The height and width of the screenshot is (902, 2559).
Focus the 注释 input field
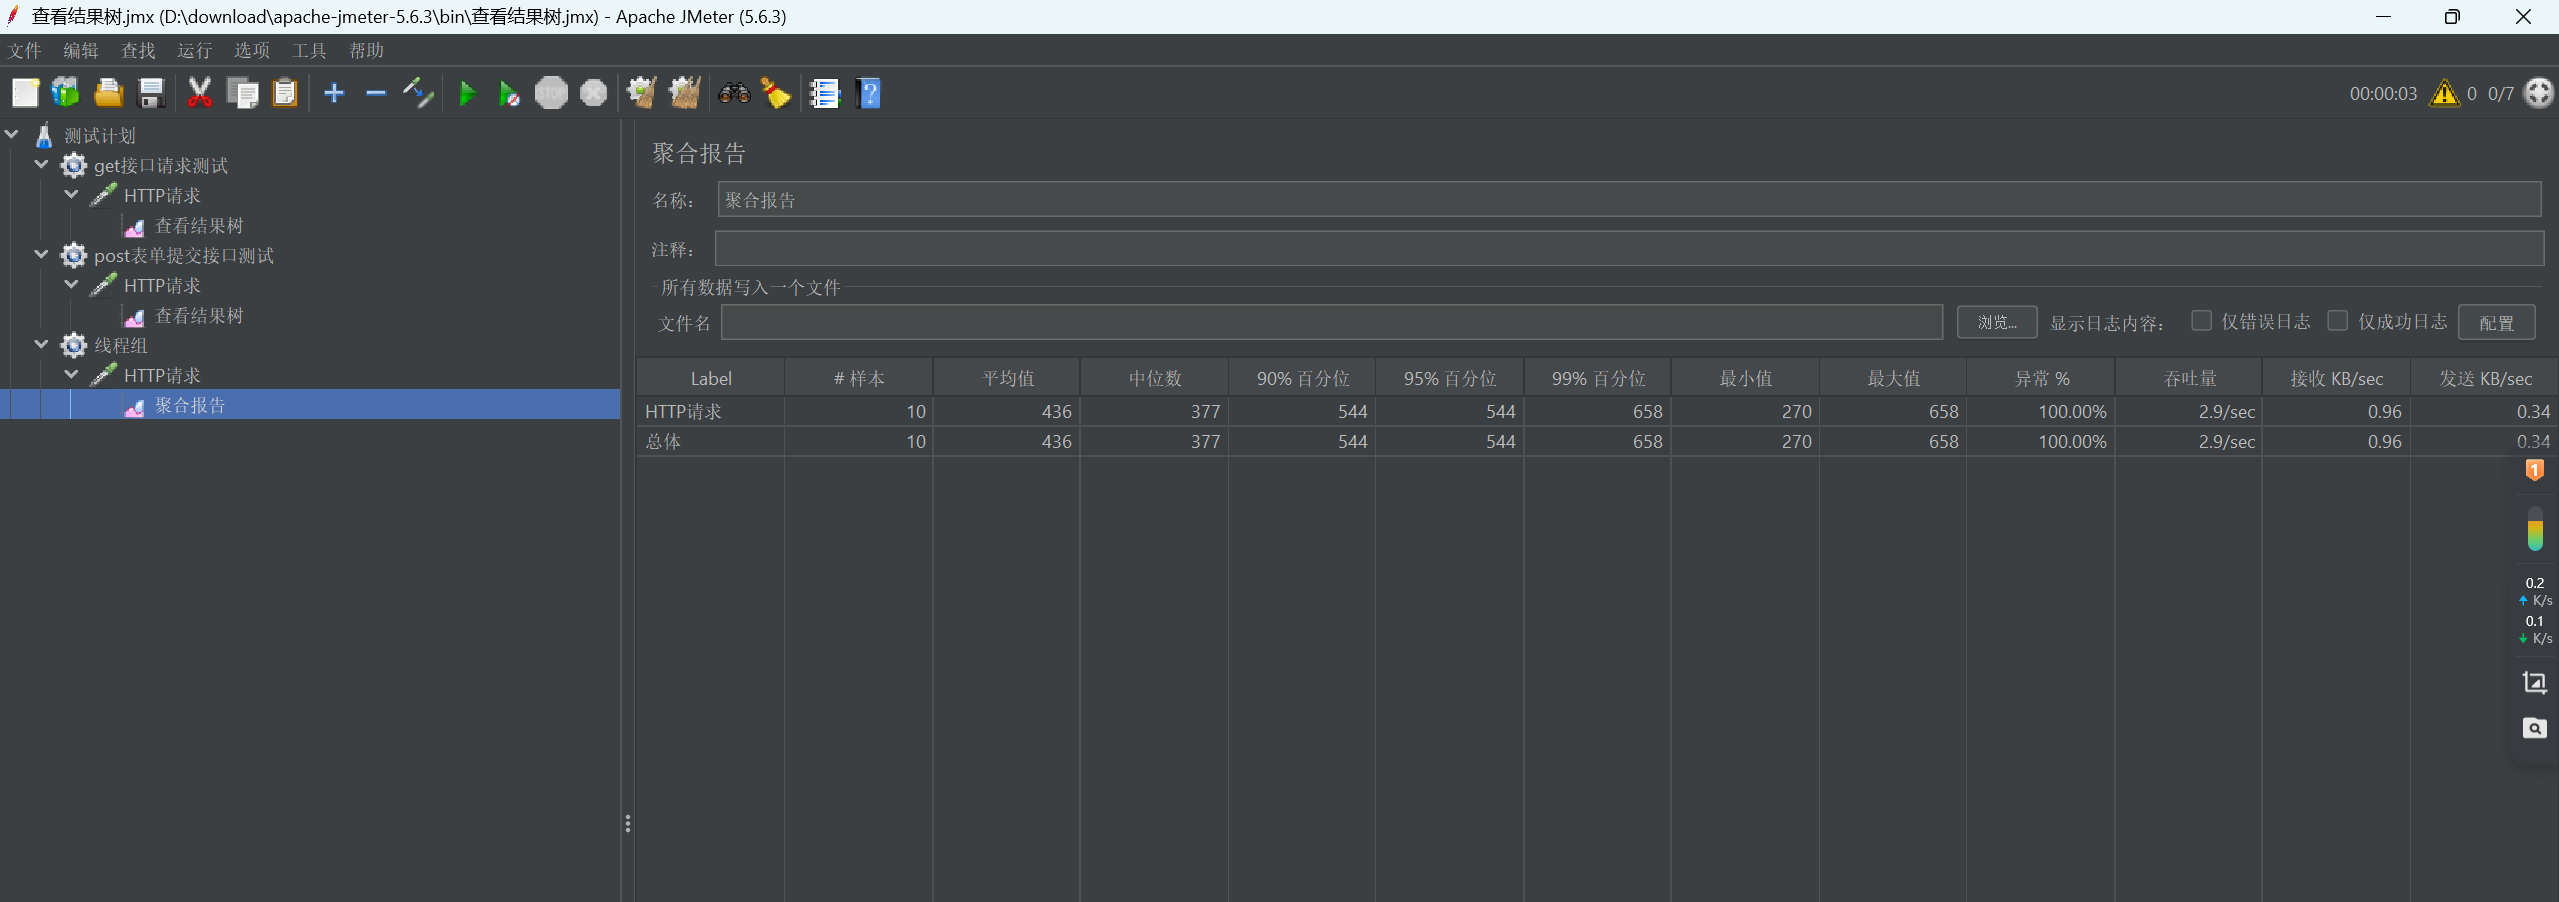(x=1629, y=248)
